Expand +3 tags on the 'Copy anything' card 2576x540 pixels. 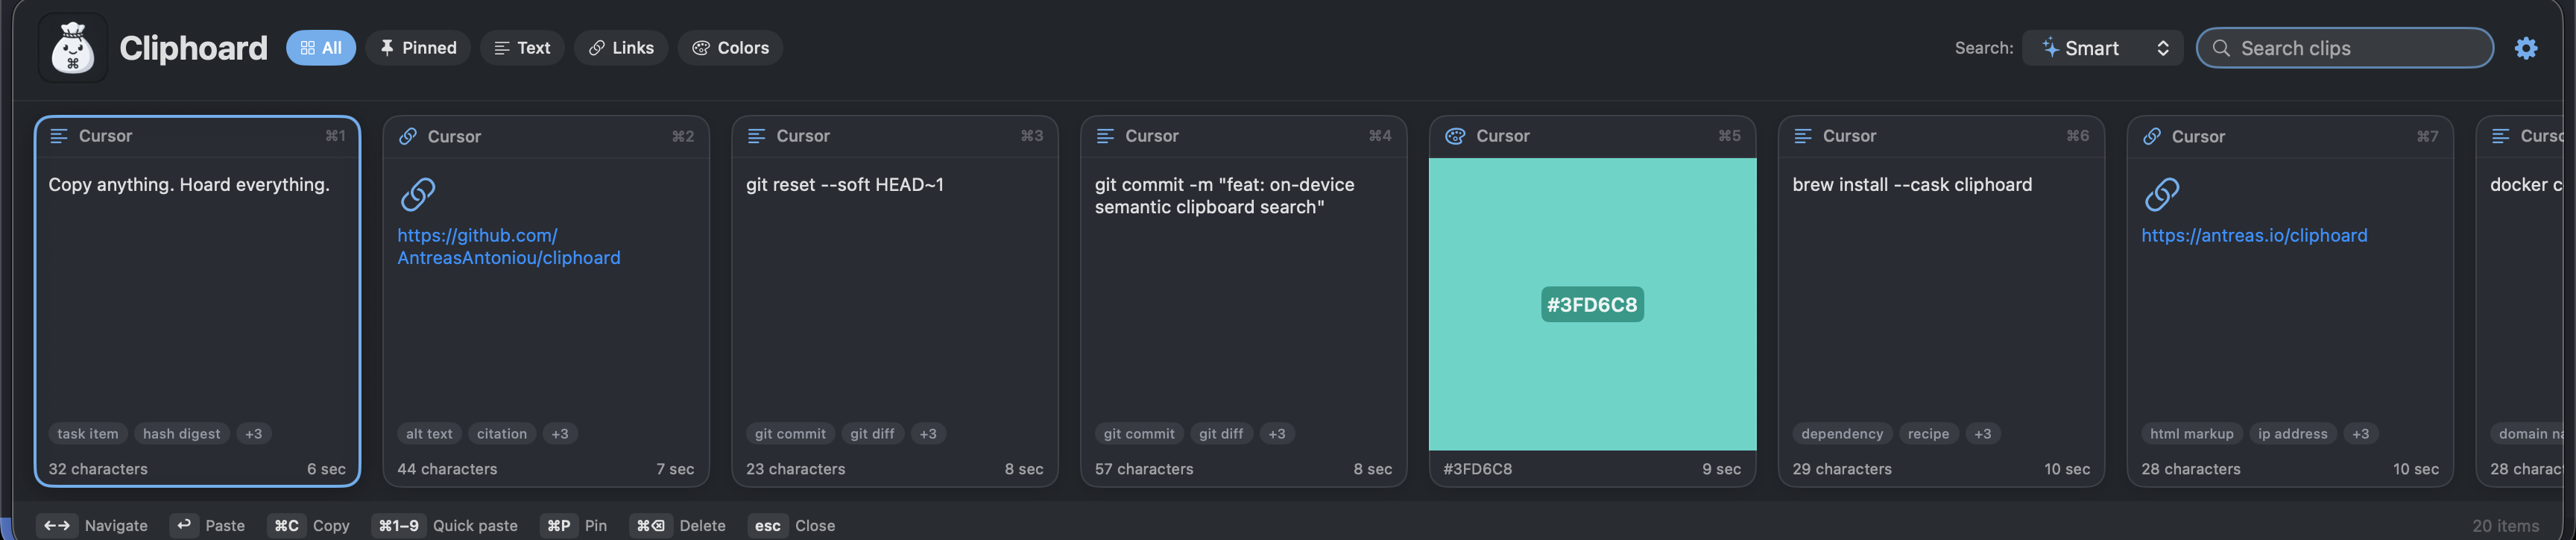(254, 434)
